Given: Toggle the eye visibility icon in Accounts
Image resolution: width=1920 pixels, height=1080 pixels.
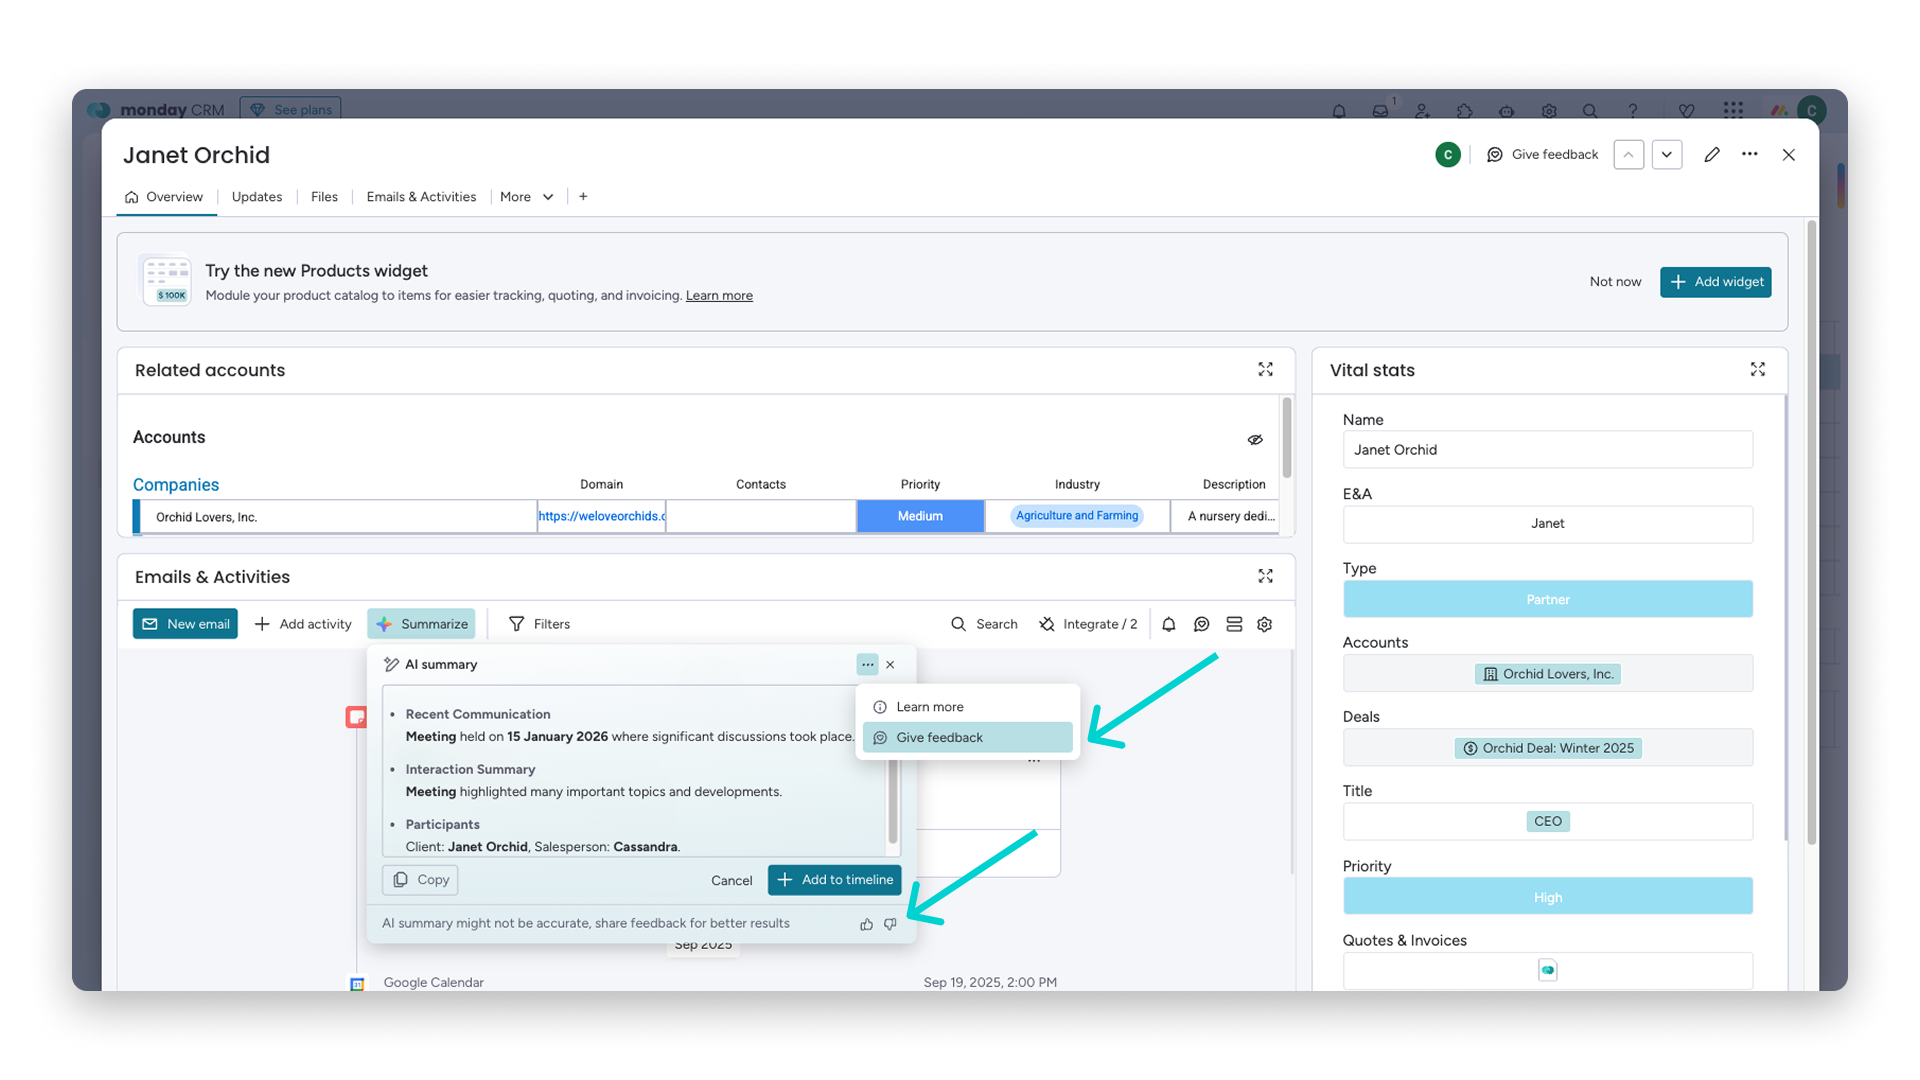Looking at the screenshot, I should coord(1255,440).
